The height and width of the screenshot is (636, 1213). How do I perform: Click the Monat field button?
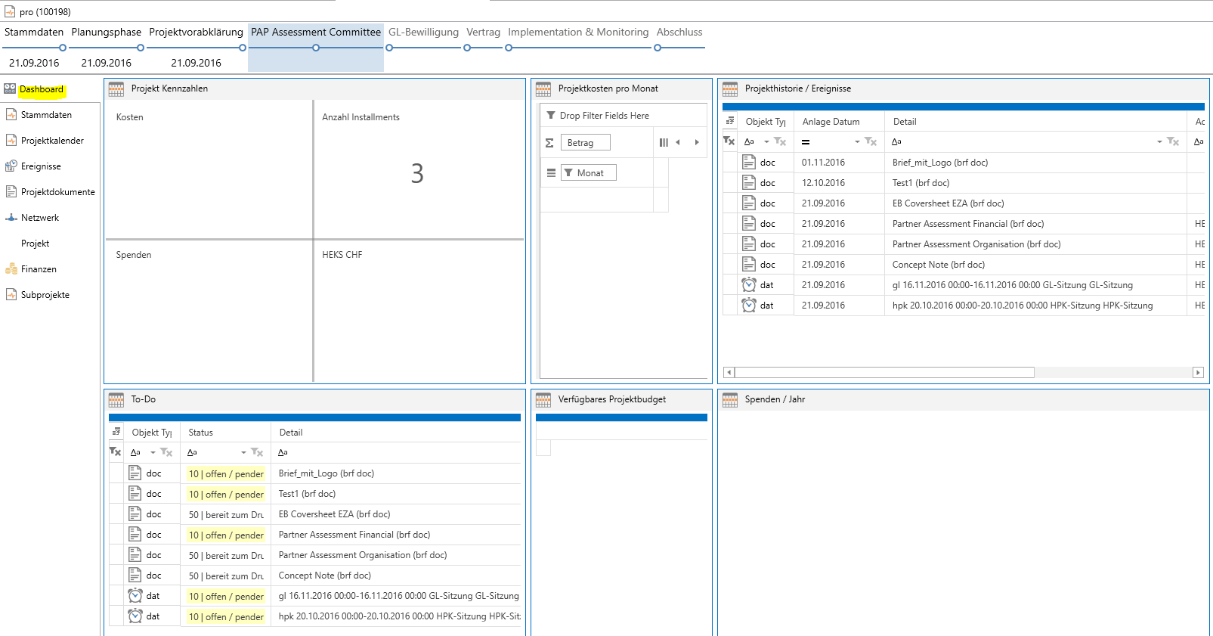(587, 173)
